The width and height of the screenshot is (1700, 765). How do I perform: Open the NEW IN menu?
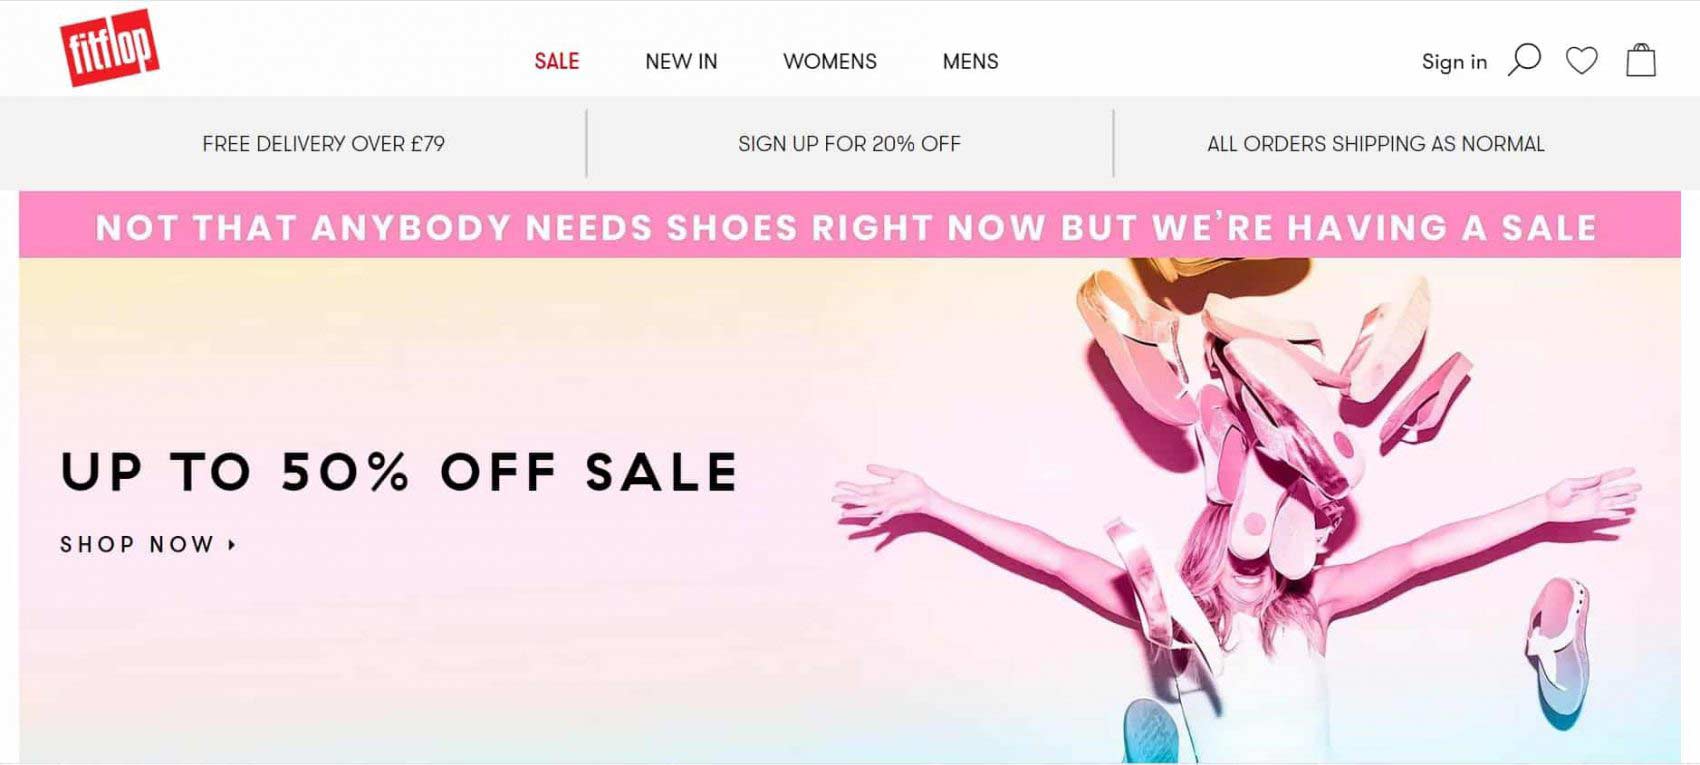tap(681, 62)
